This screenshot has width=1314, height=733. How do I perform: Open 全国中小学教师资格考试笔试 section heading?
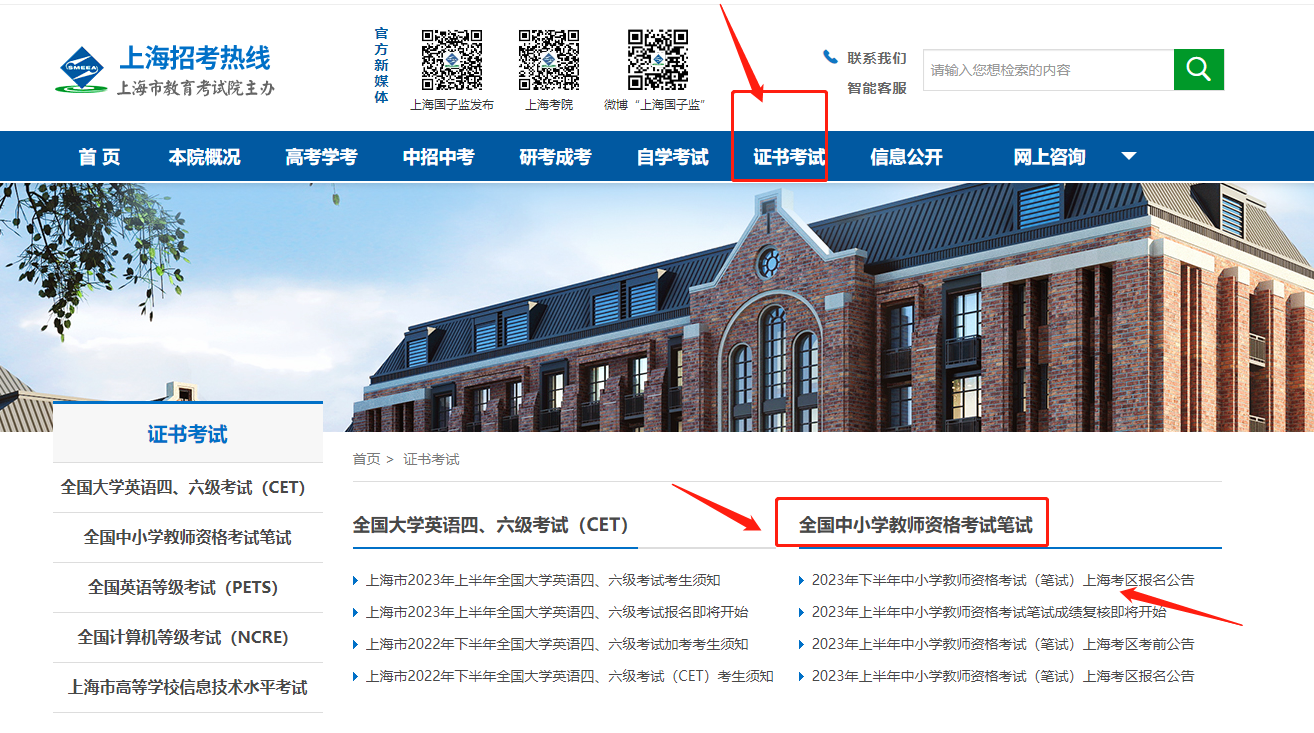[x=915, y=525]
